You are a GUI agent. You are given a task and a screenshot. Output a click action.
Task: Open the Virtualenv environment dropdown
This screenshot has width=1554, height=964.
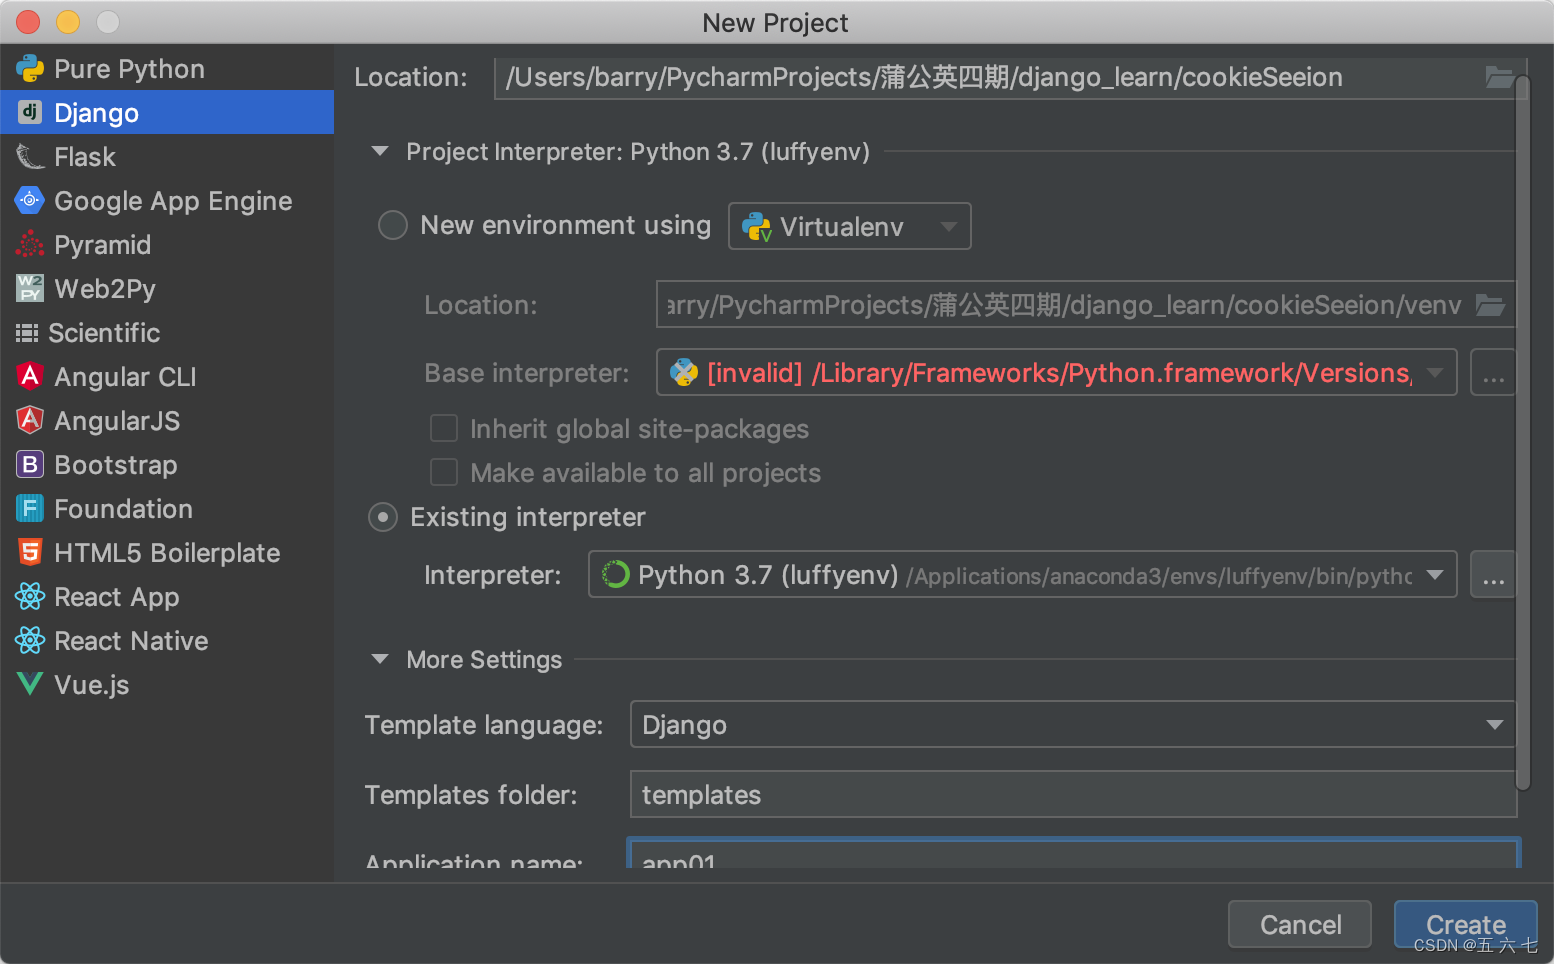click(x=850, y=226)
